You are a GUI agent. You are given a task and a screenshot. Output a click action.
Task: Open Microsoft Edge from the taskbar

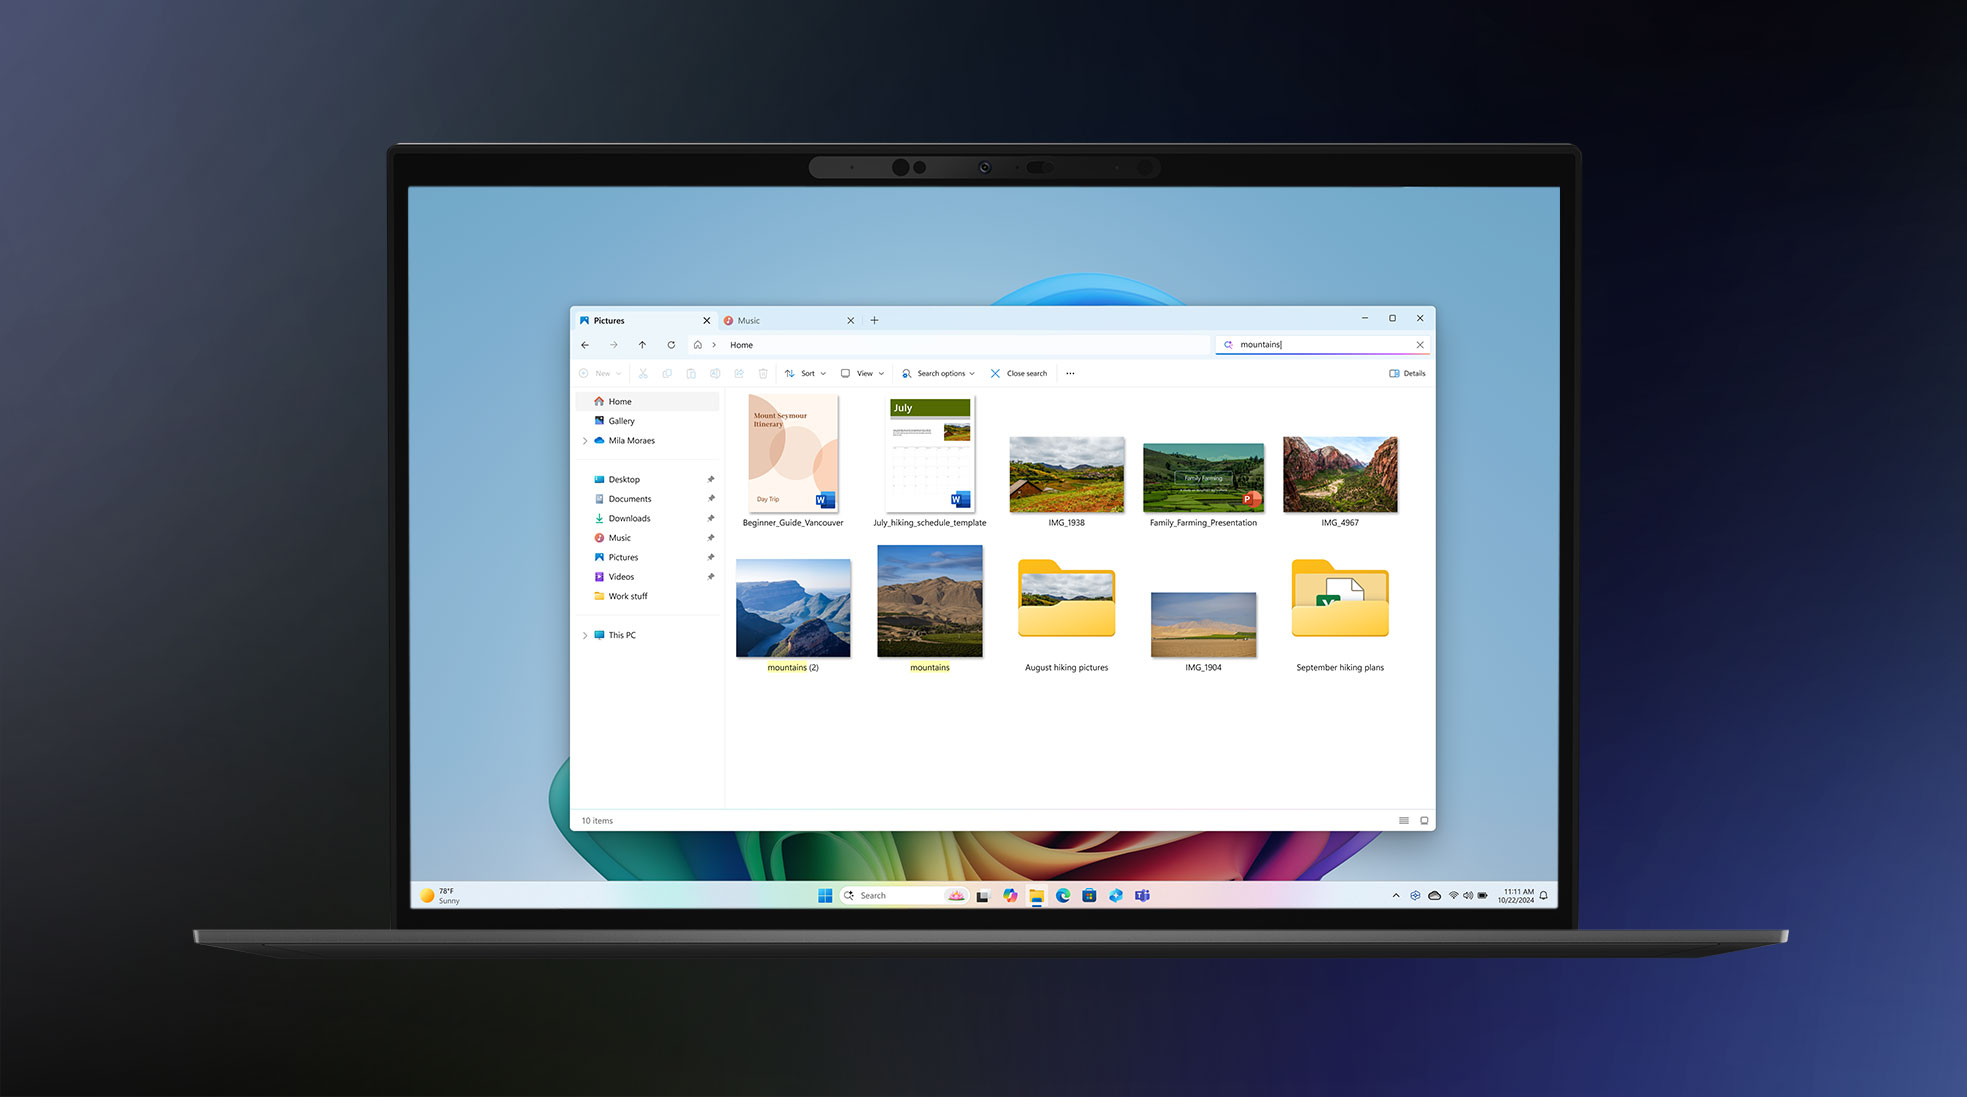pyautogui.click(x=1063, y=895)
